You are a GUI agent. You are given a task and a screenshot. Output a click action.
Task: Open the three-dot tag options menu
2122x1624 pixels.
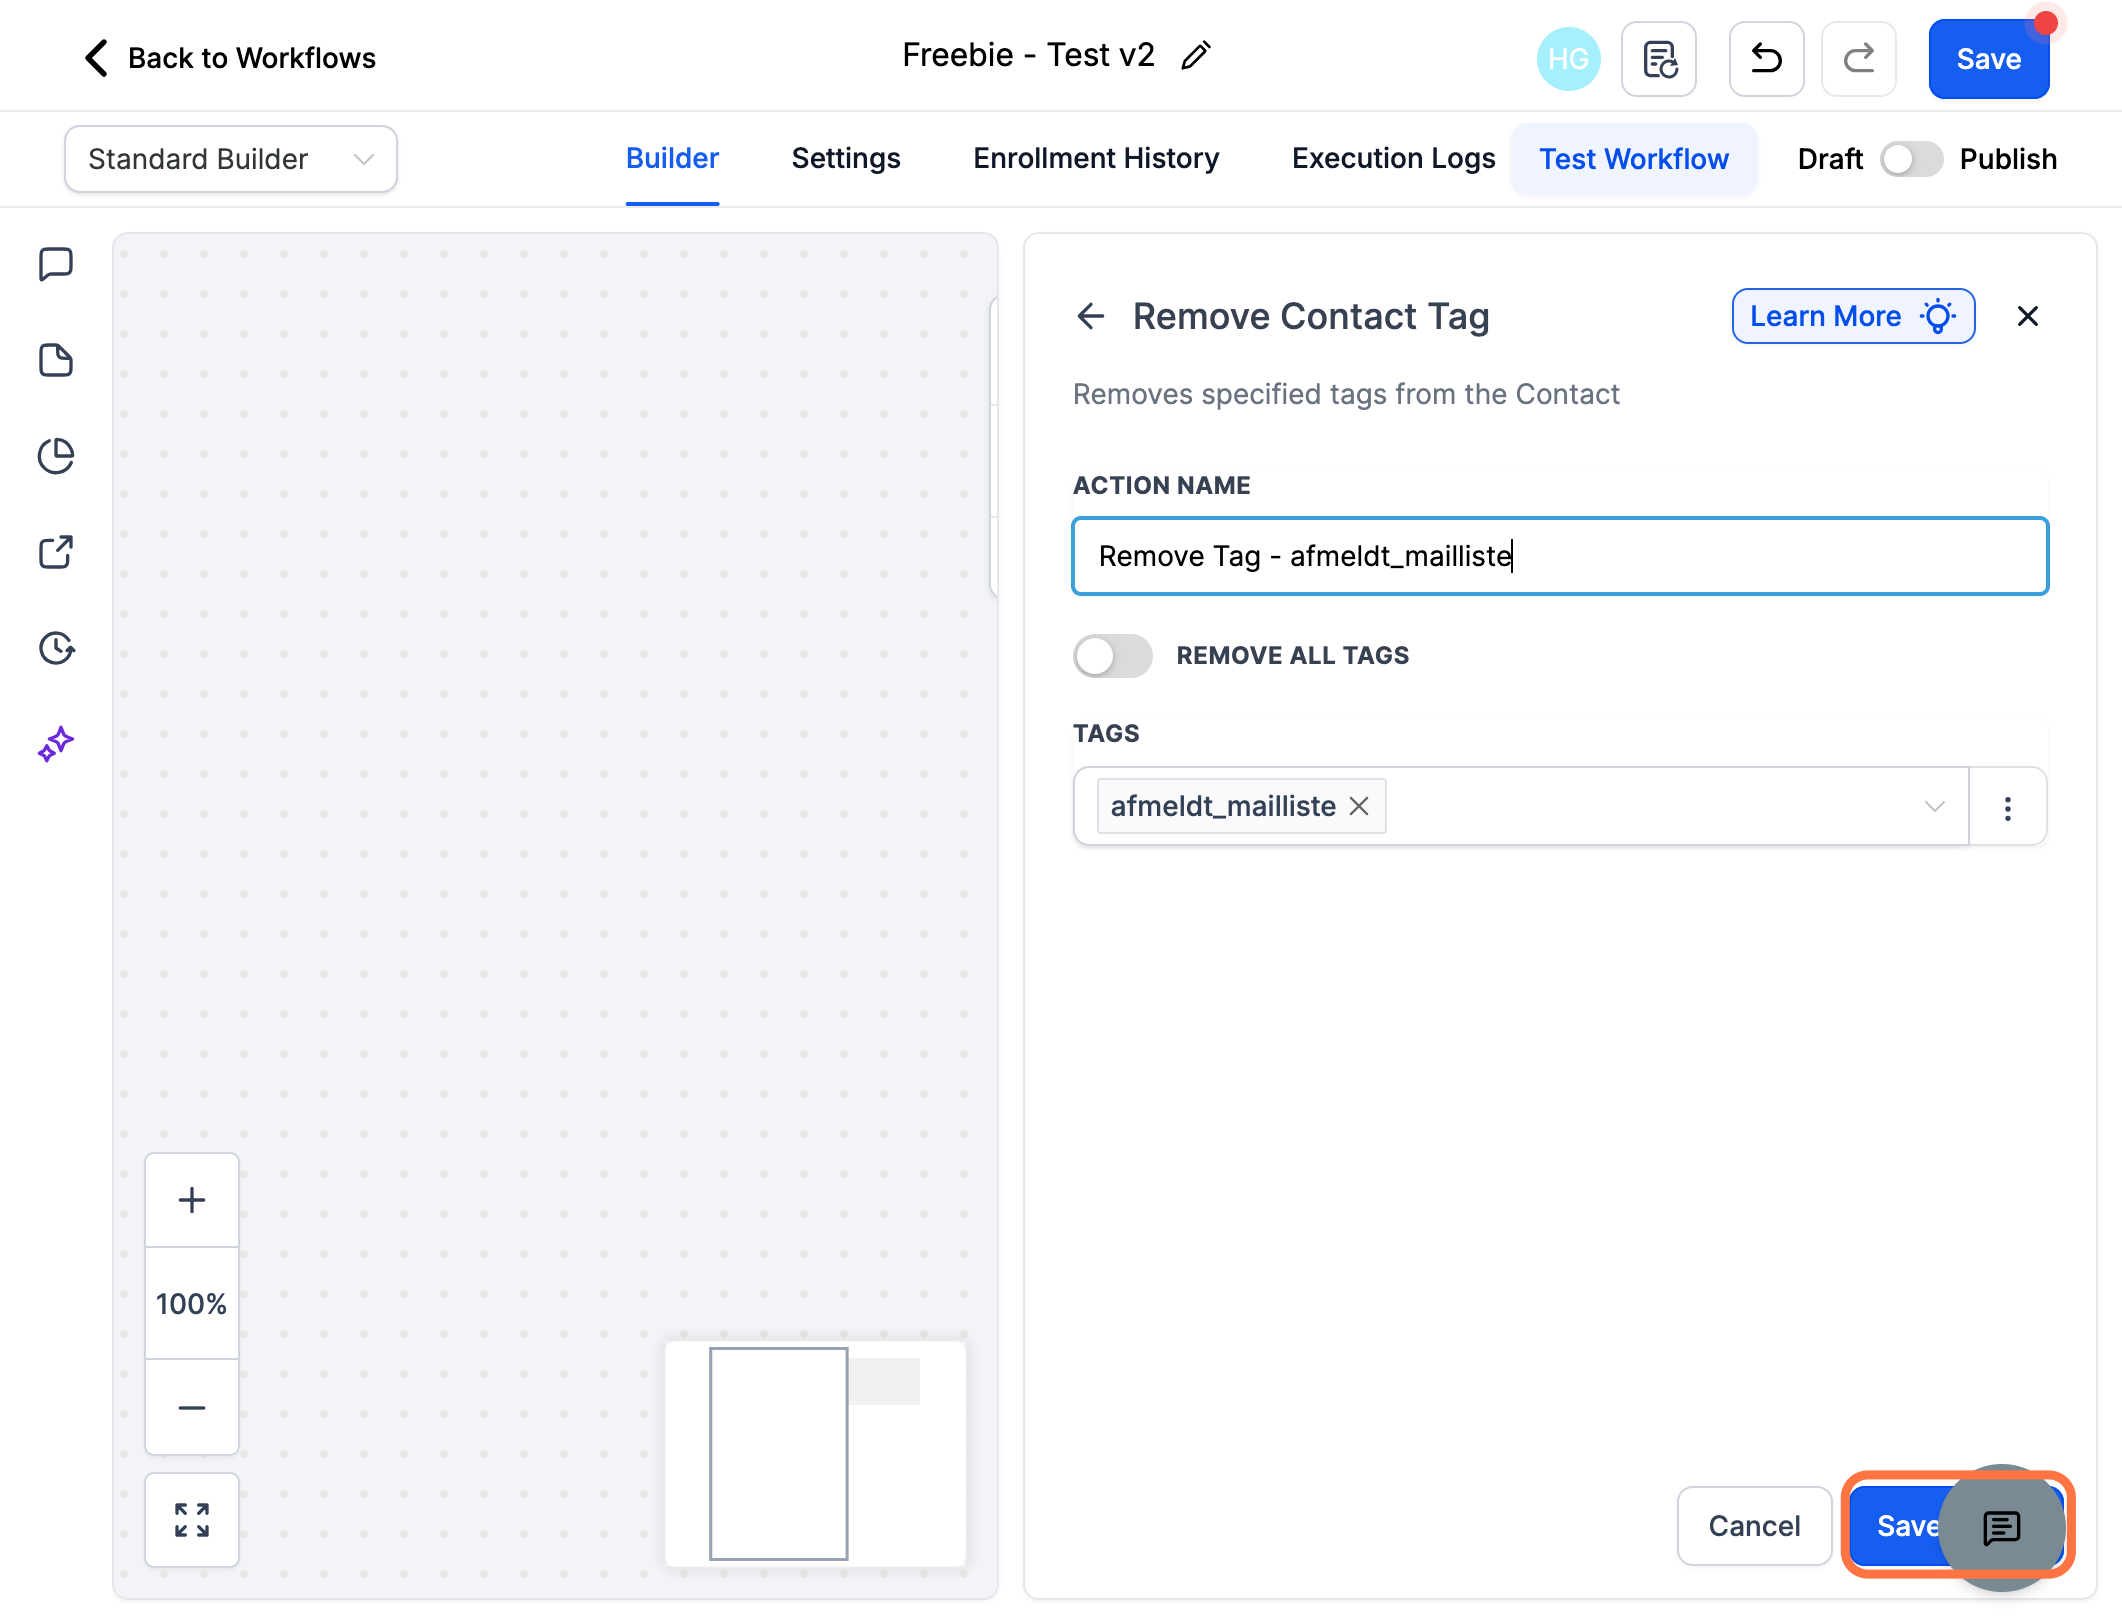(x=2008, y=807)
